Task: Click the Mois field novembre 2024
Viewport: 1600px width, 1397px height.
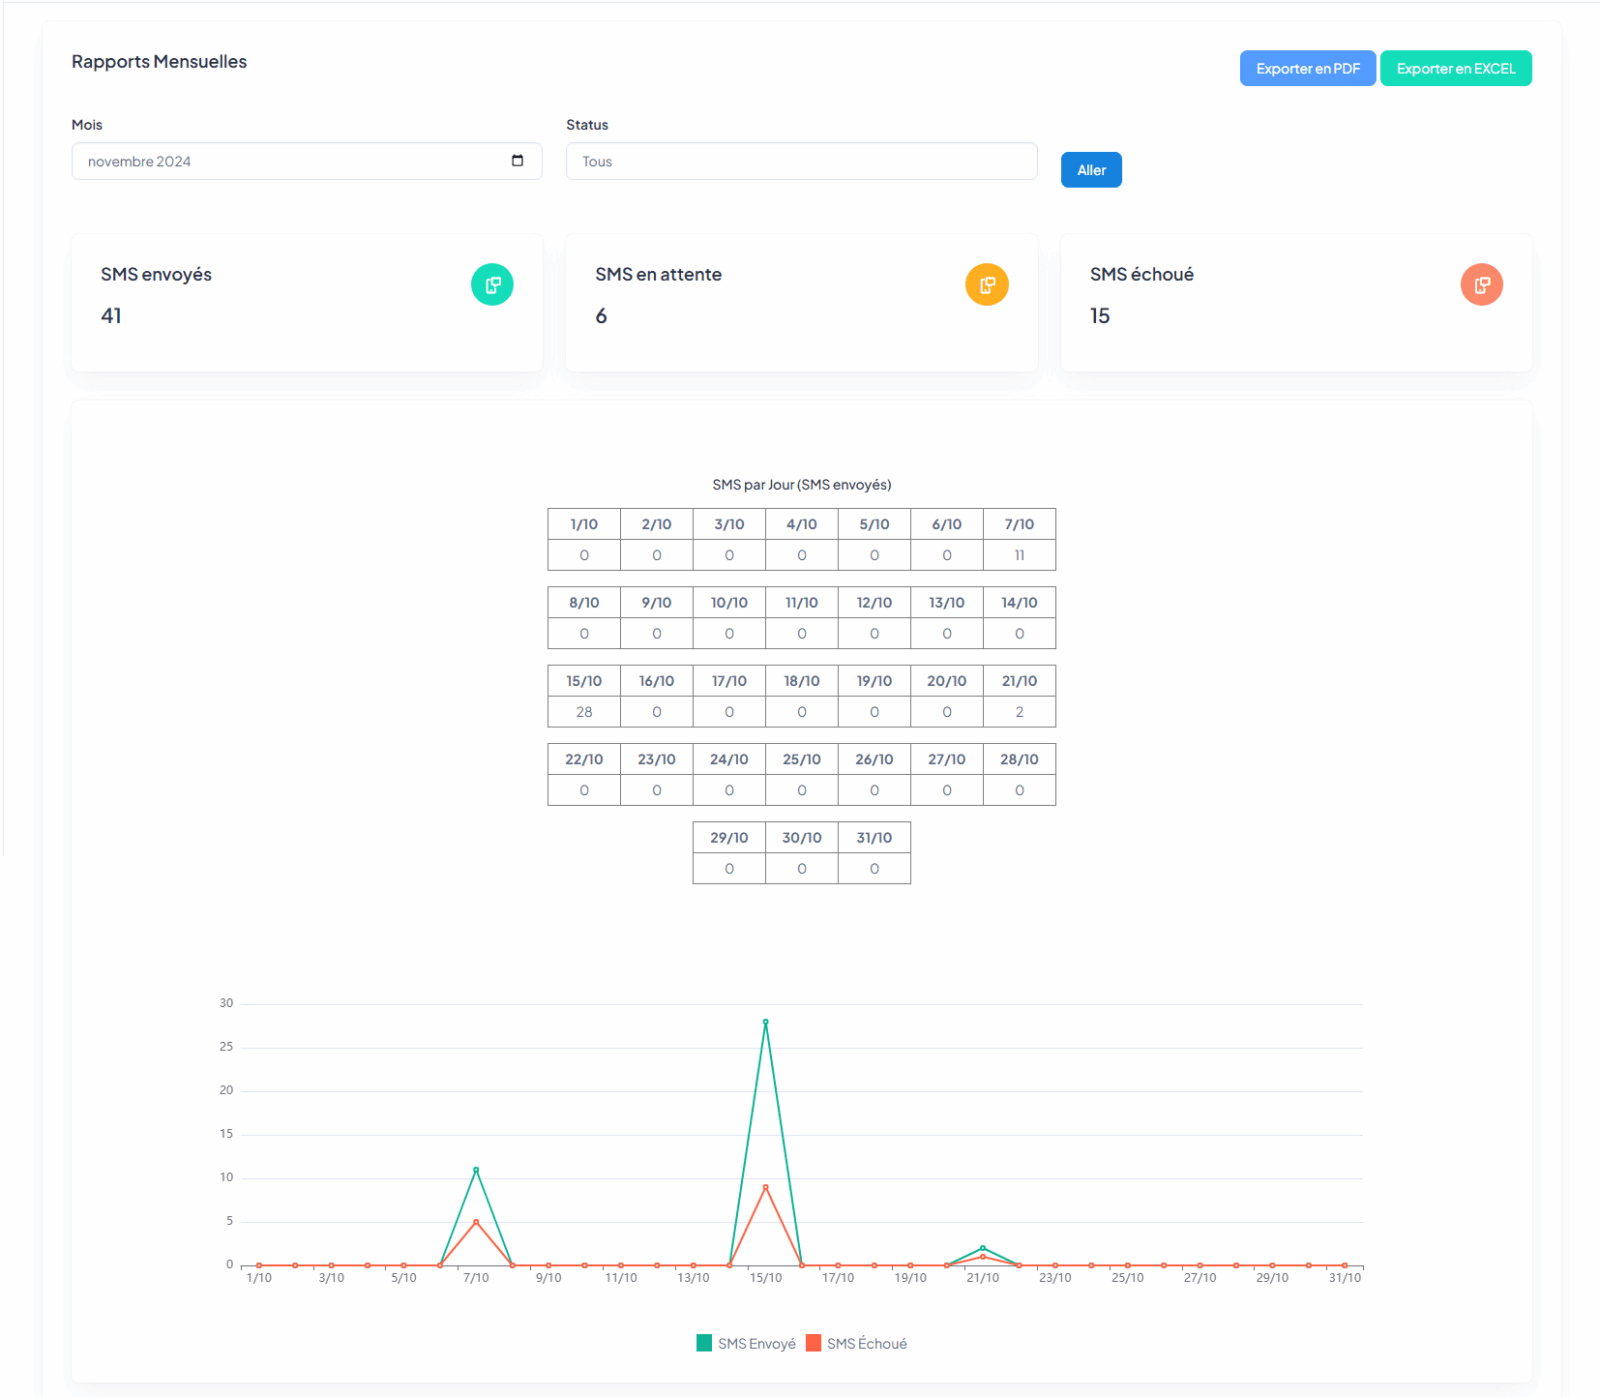Action: click(290, 161)
